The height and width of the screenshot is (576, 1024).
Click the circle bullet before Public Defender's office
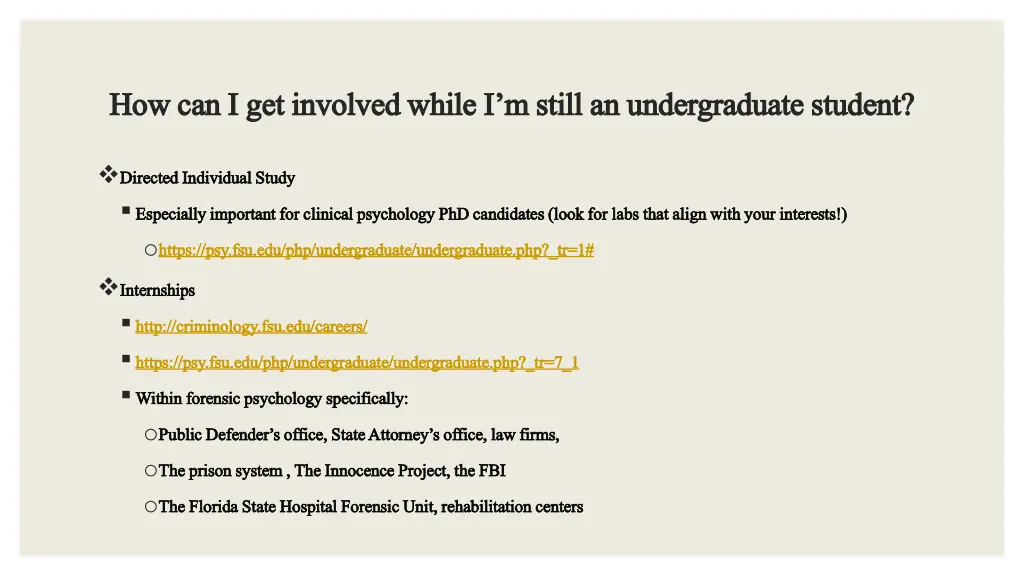tap(151, 434)
